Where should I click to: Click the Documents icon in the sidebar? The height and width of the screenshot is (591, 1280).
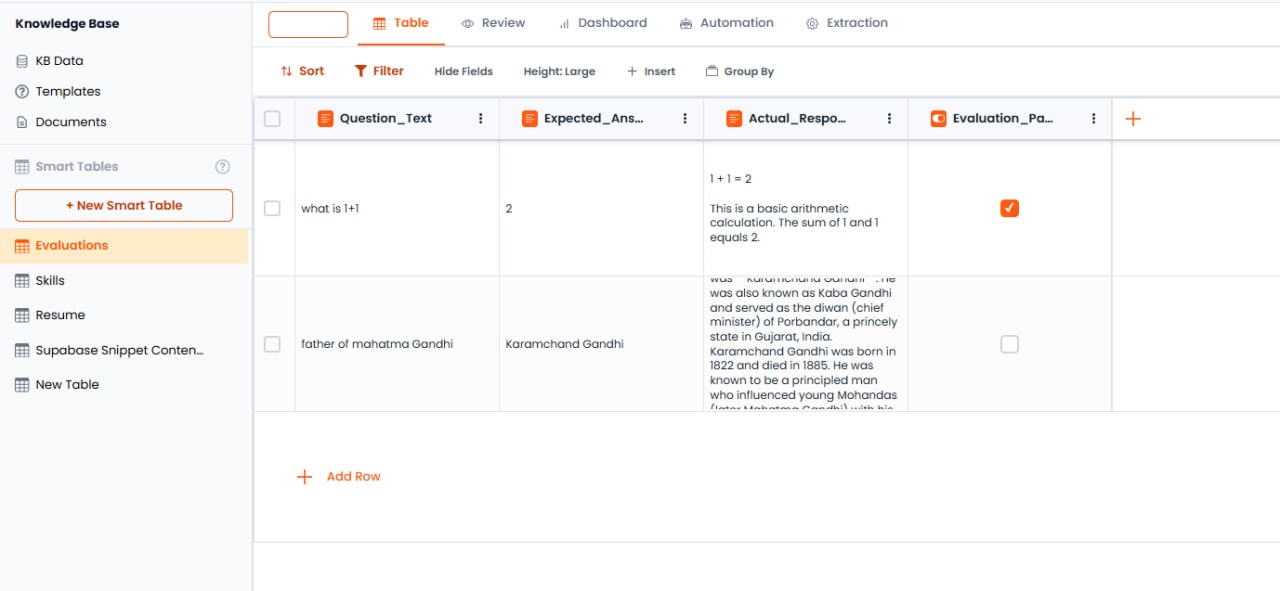pos(20,122)
